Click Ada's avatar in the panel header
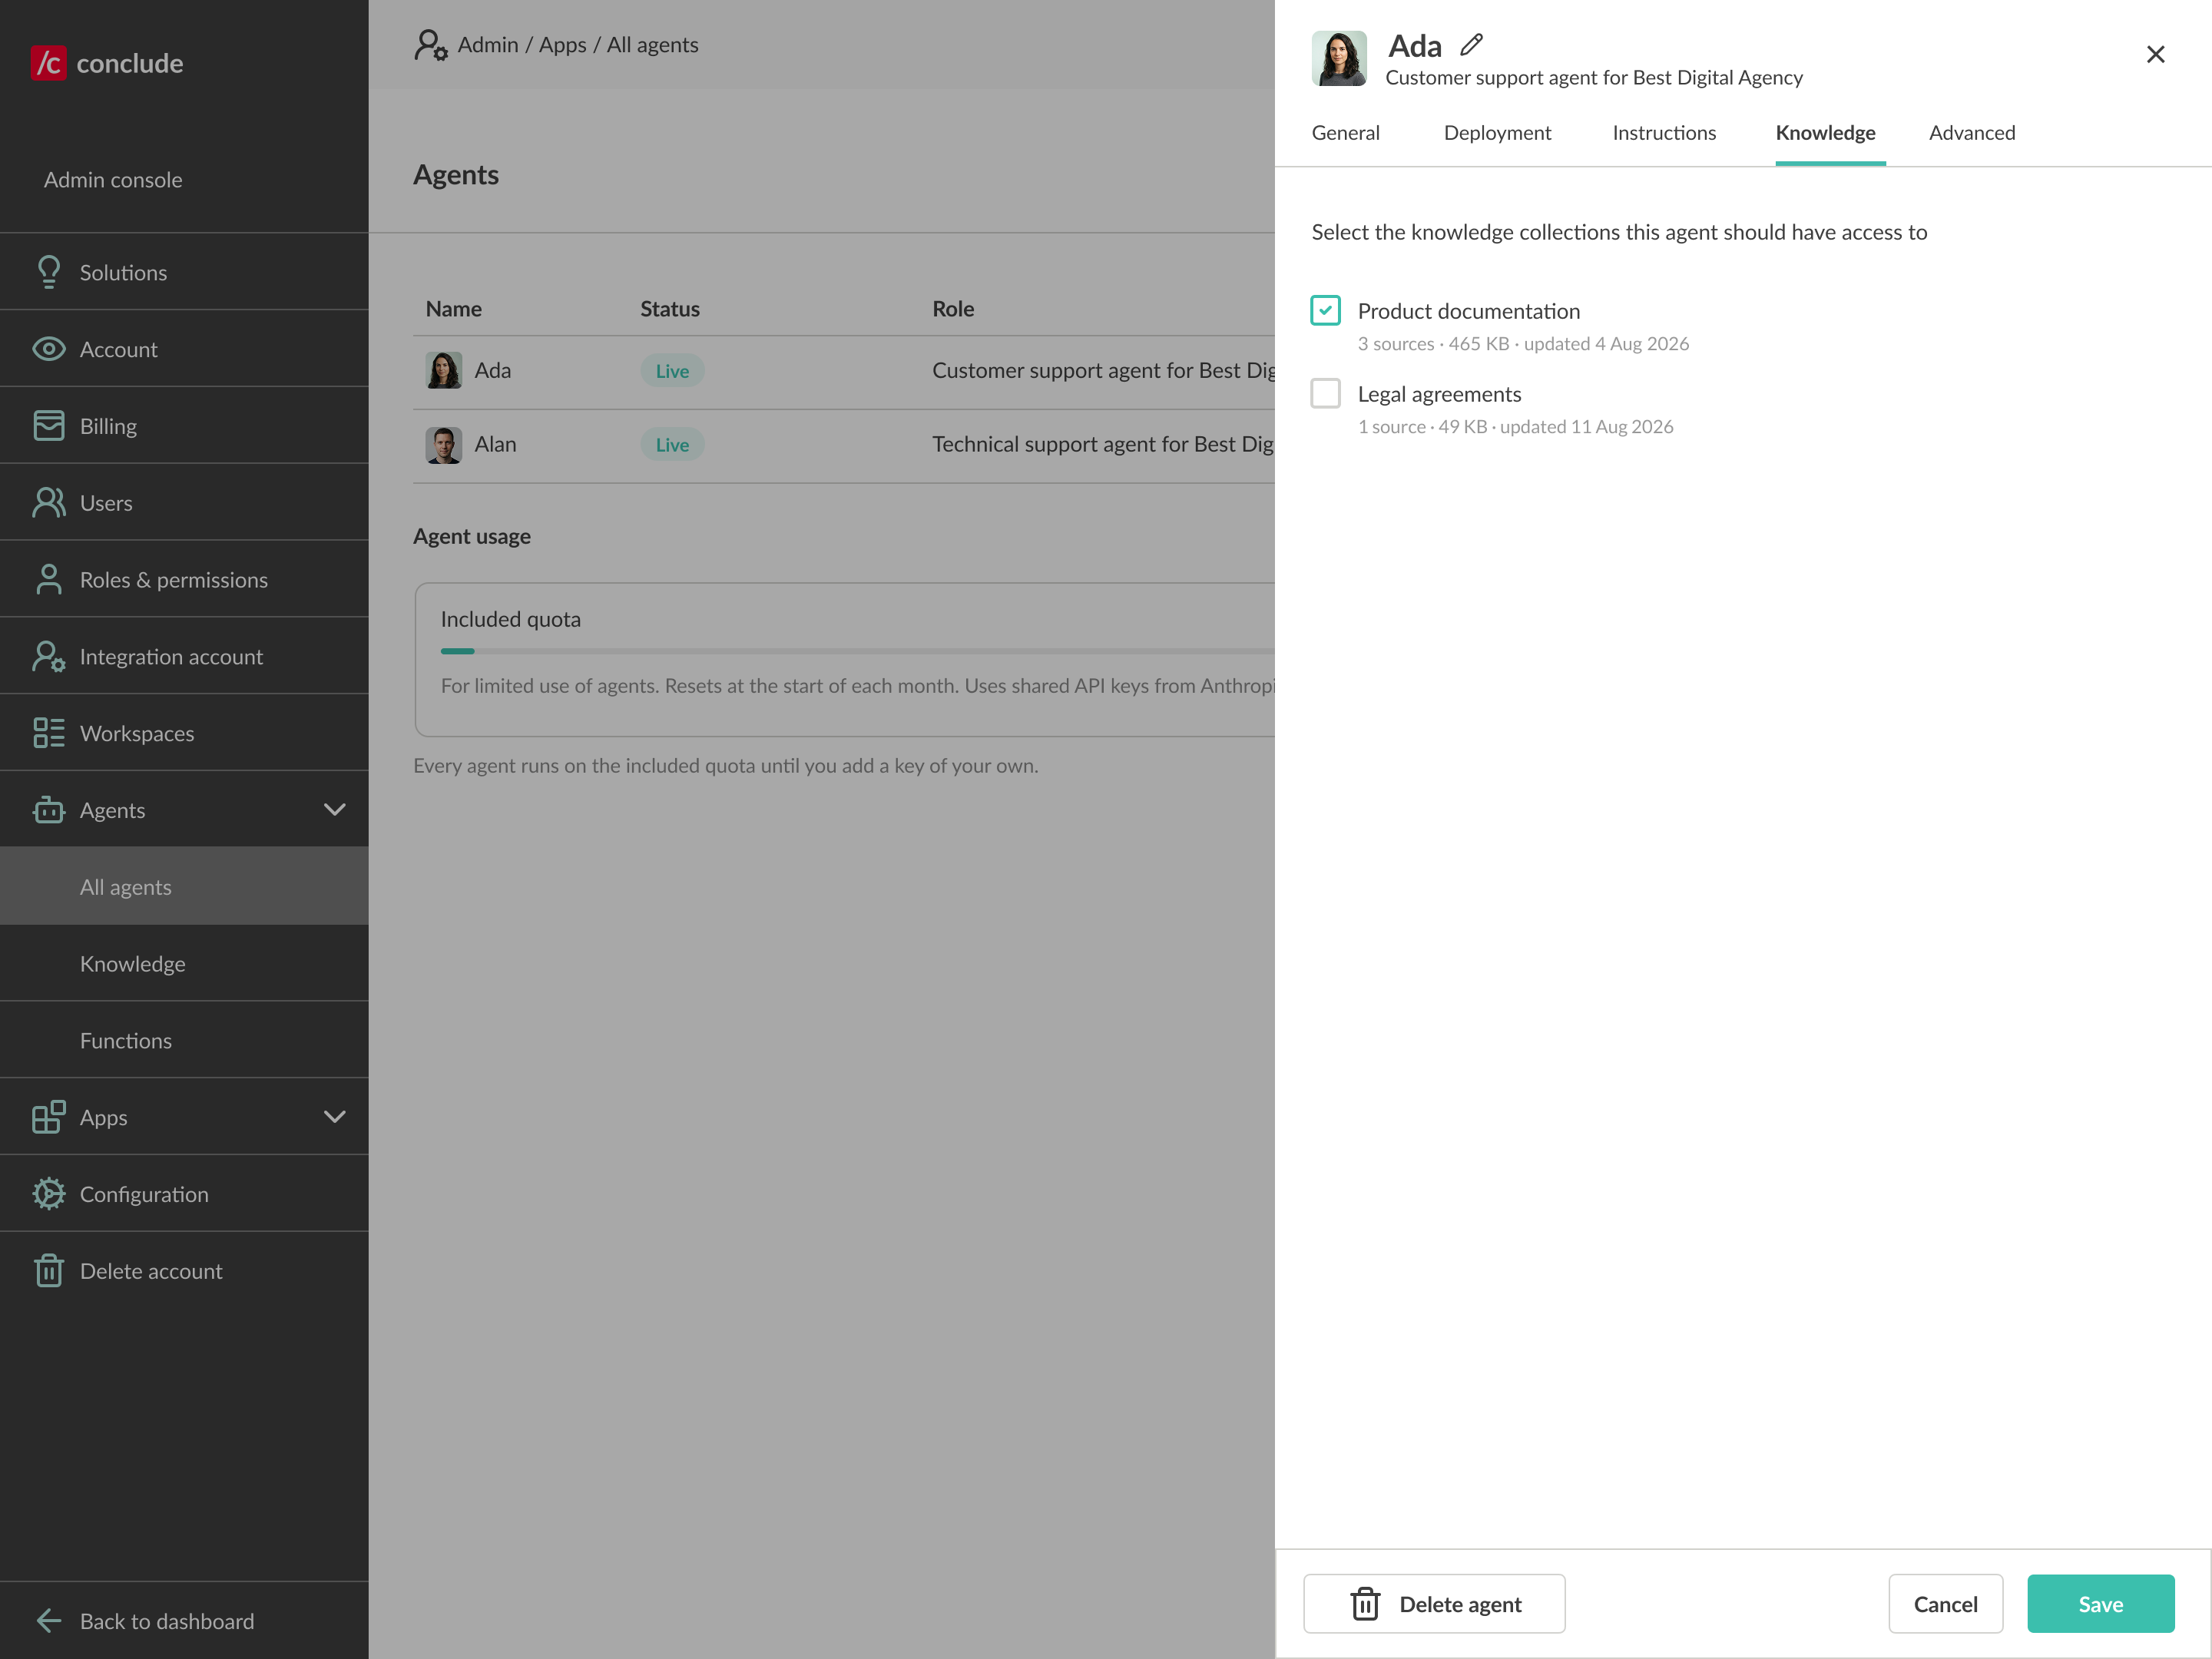 pyautogui.click(x=1339, y=58)
